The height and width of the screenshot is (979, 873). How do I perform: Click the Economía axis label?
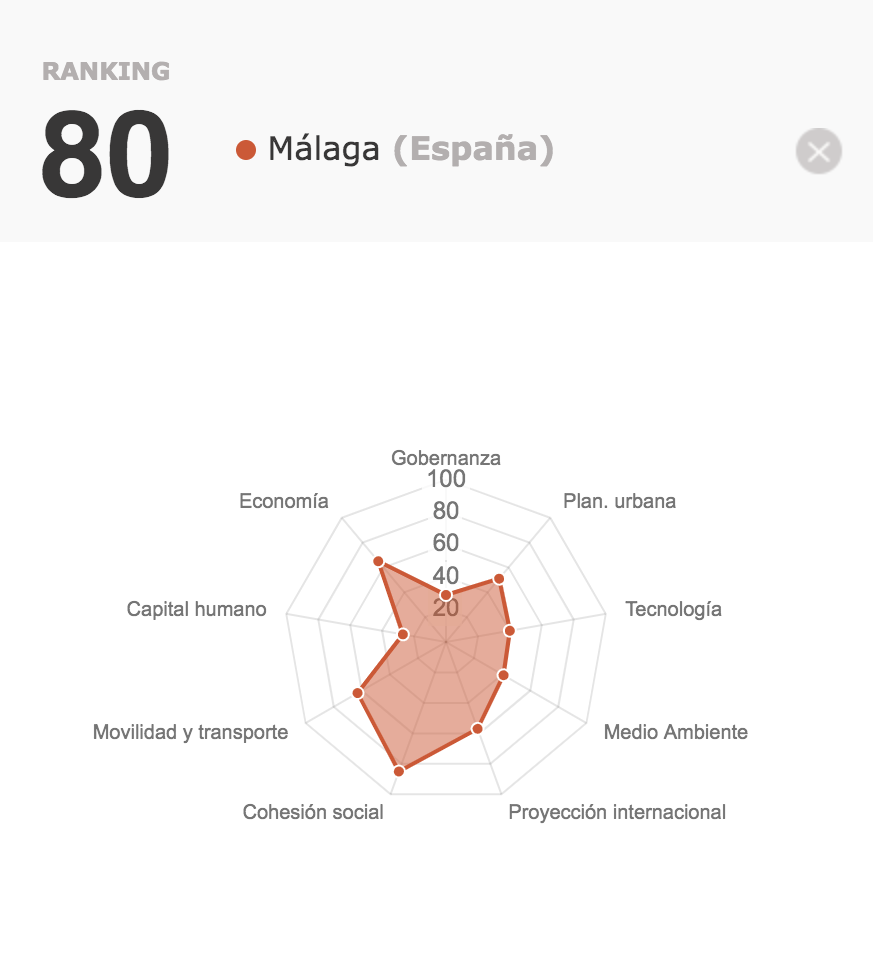pyautogui.click(x=284, y=501)
